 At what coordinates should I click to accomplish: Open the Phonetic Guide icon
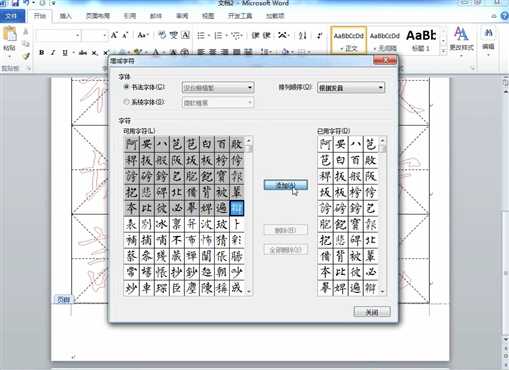(174, 35)
